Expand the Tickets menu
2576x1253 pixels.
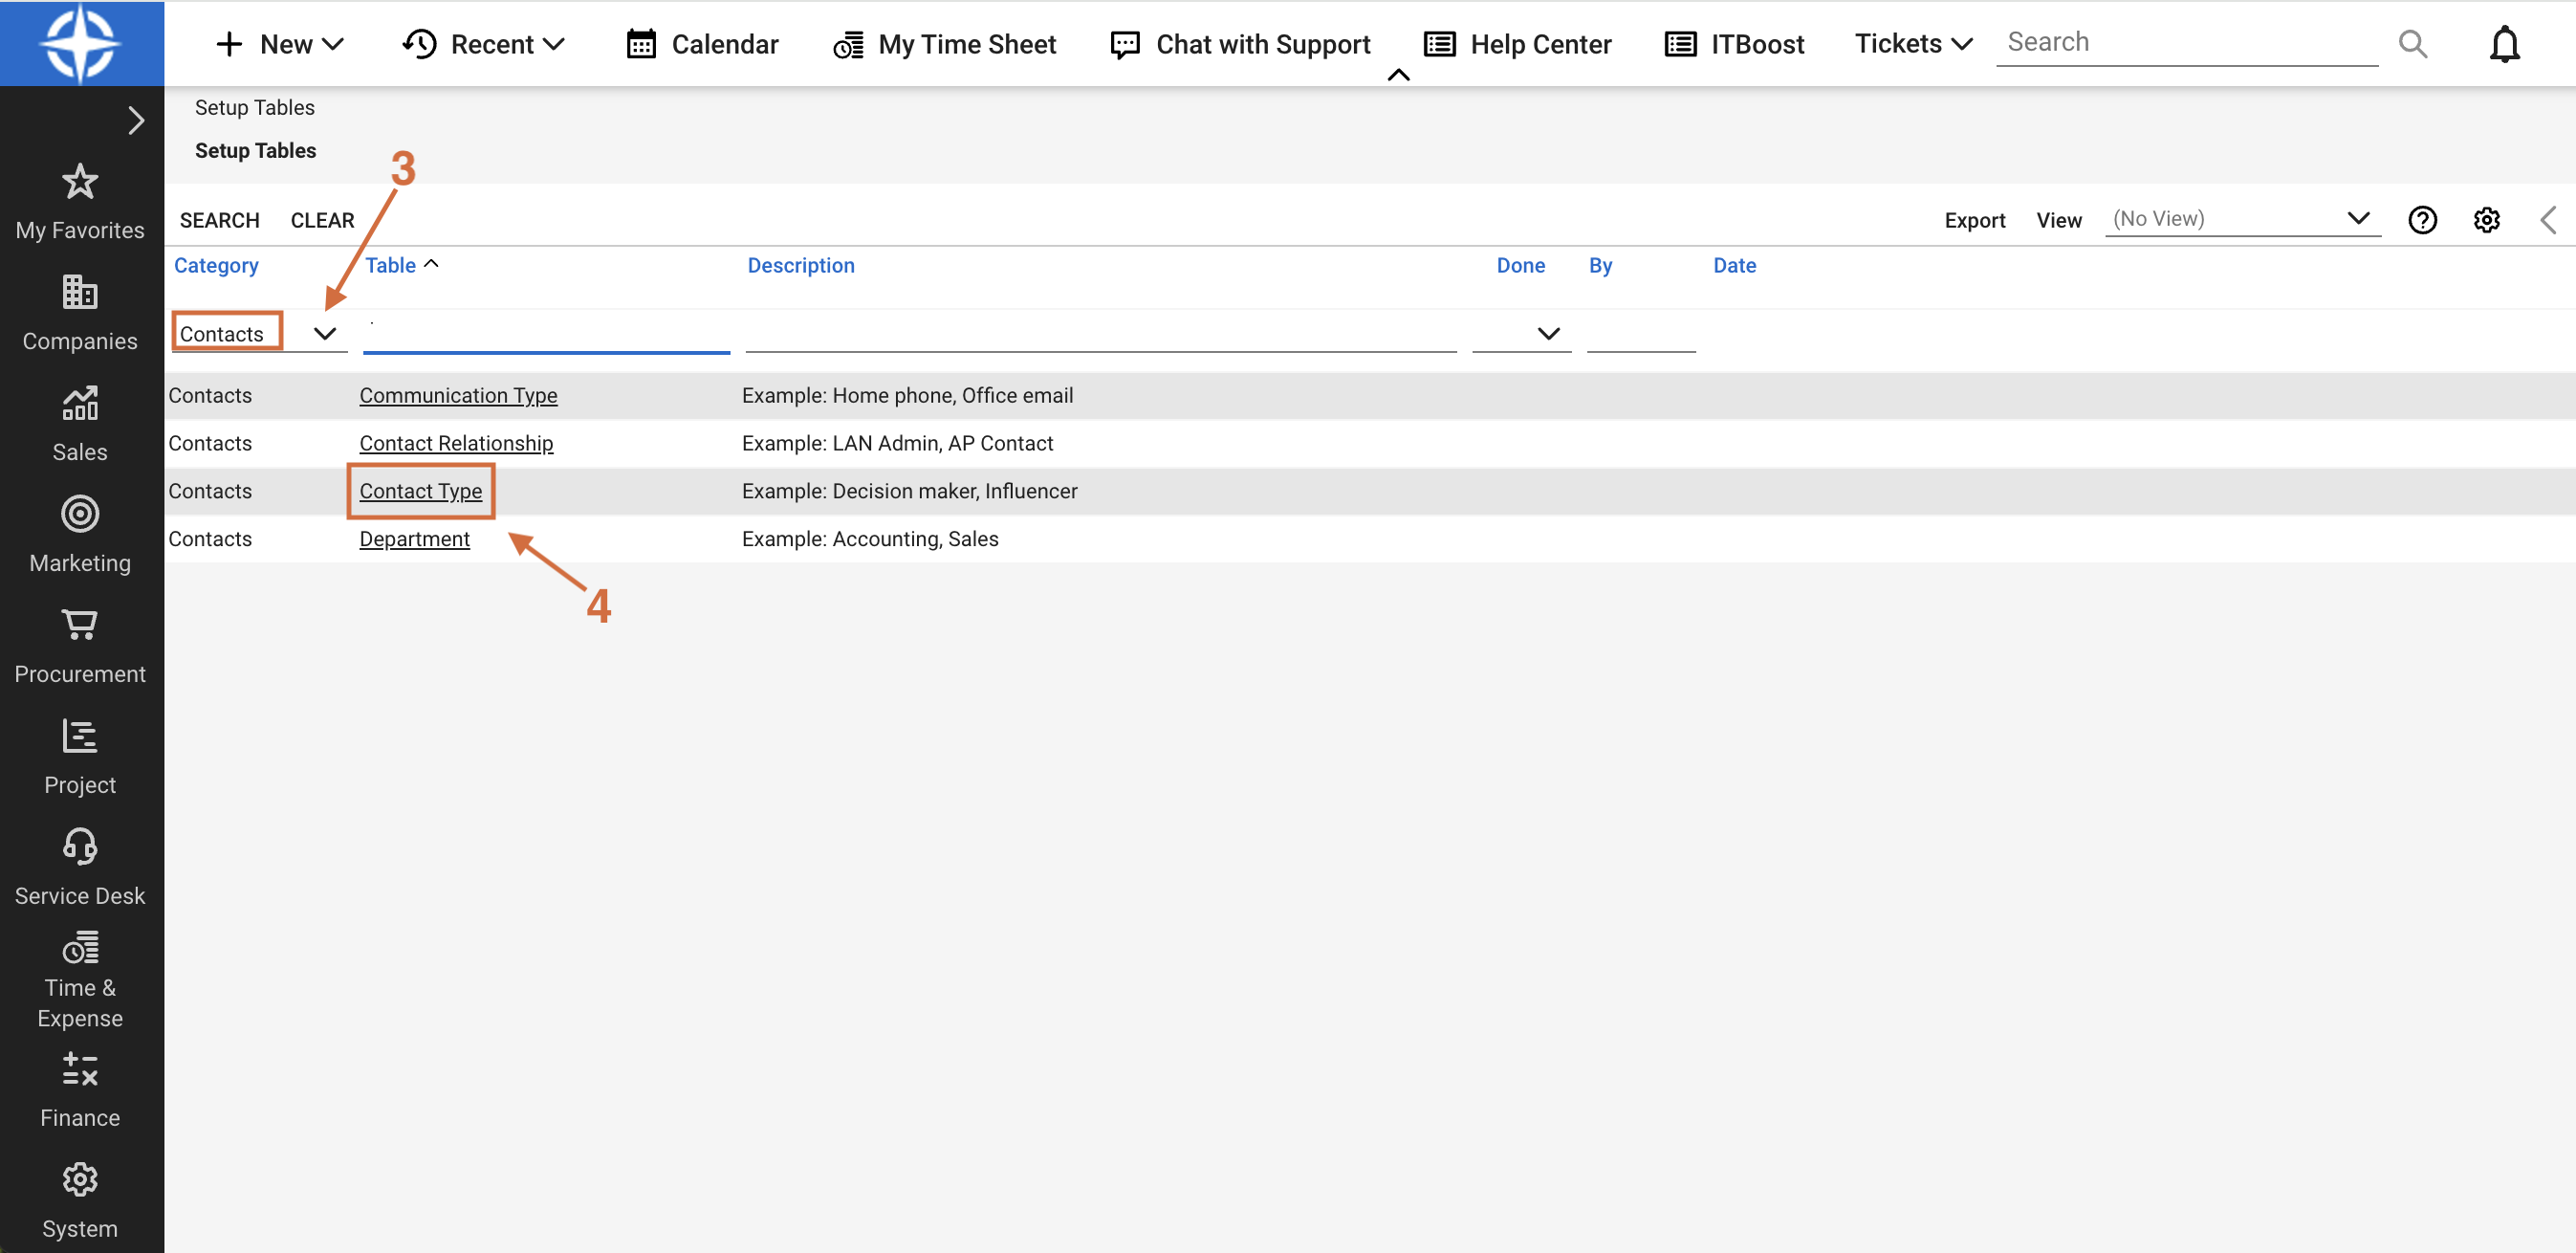(1911, 43)
